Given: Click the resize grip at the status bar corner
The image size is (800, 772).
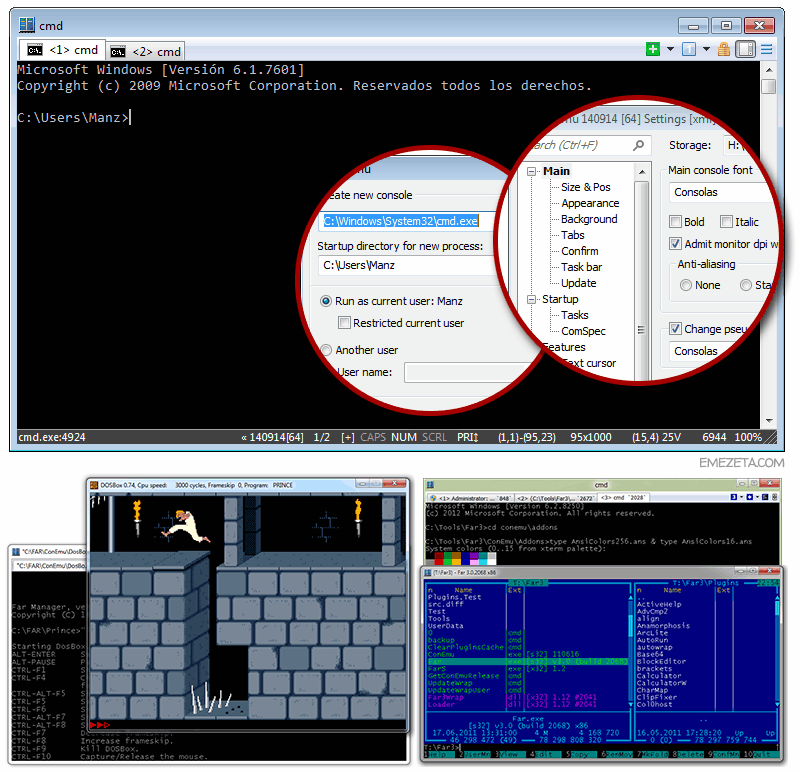Looking at the screenshot, I should pos(770,437).
